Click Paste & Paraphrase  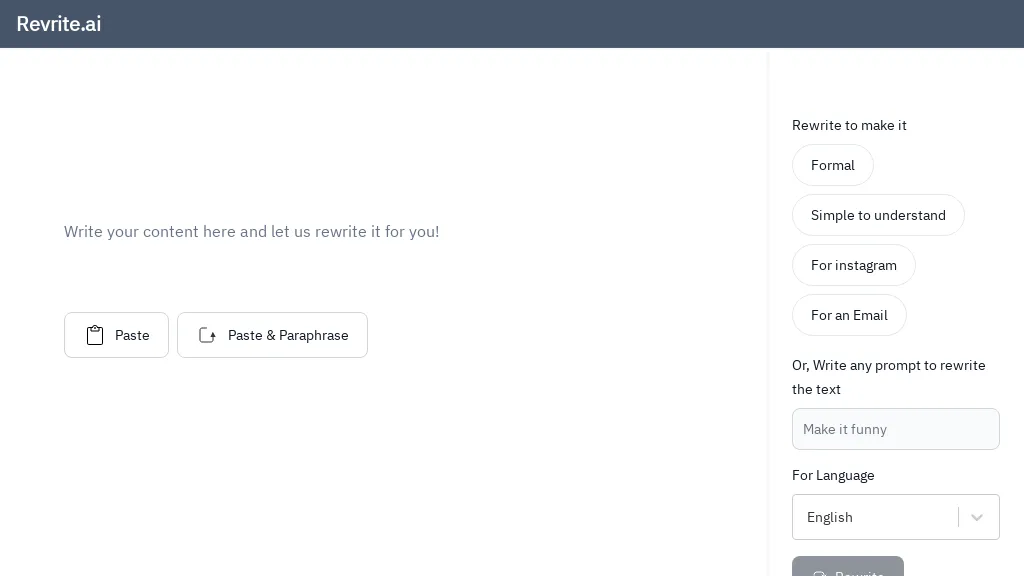pos(272,335)
